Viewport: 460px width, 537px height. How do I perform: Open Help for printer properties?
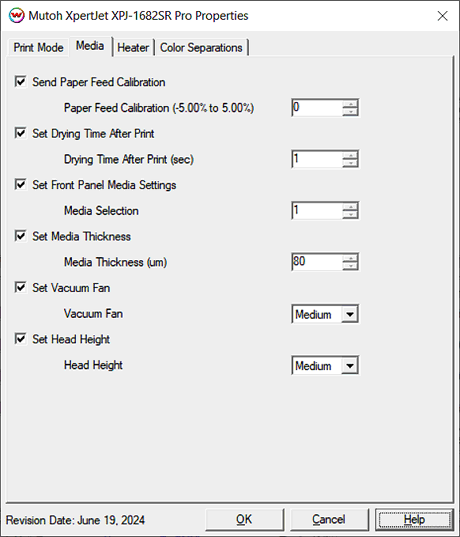coord(414,520)
